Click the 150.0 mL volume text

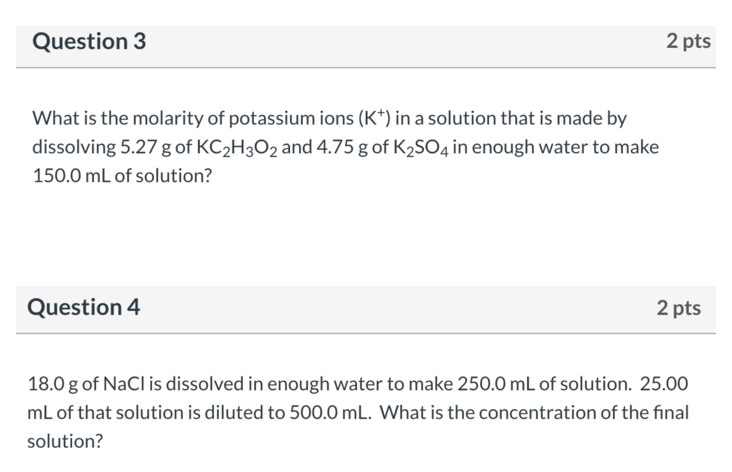pos(71,176)
